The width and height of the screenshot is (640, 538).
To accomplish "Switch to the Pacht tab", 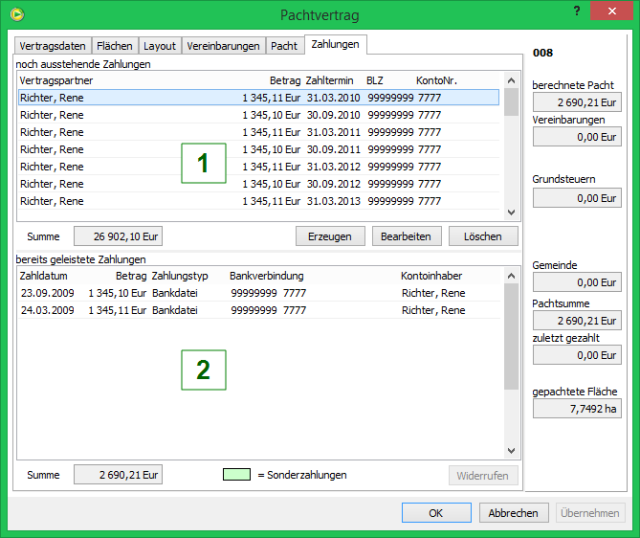I will click(x=284, y=46).
